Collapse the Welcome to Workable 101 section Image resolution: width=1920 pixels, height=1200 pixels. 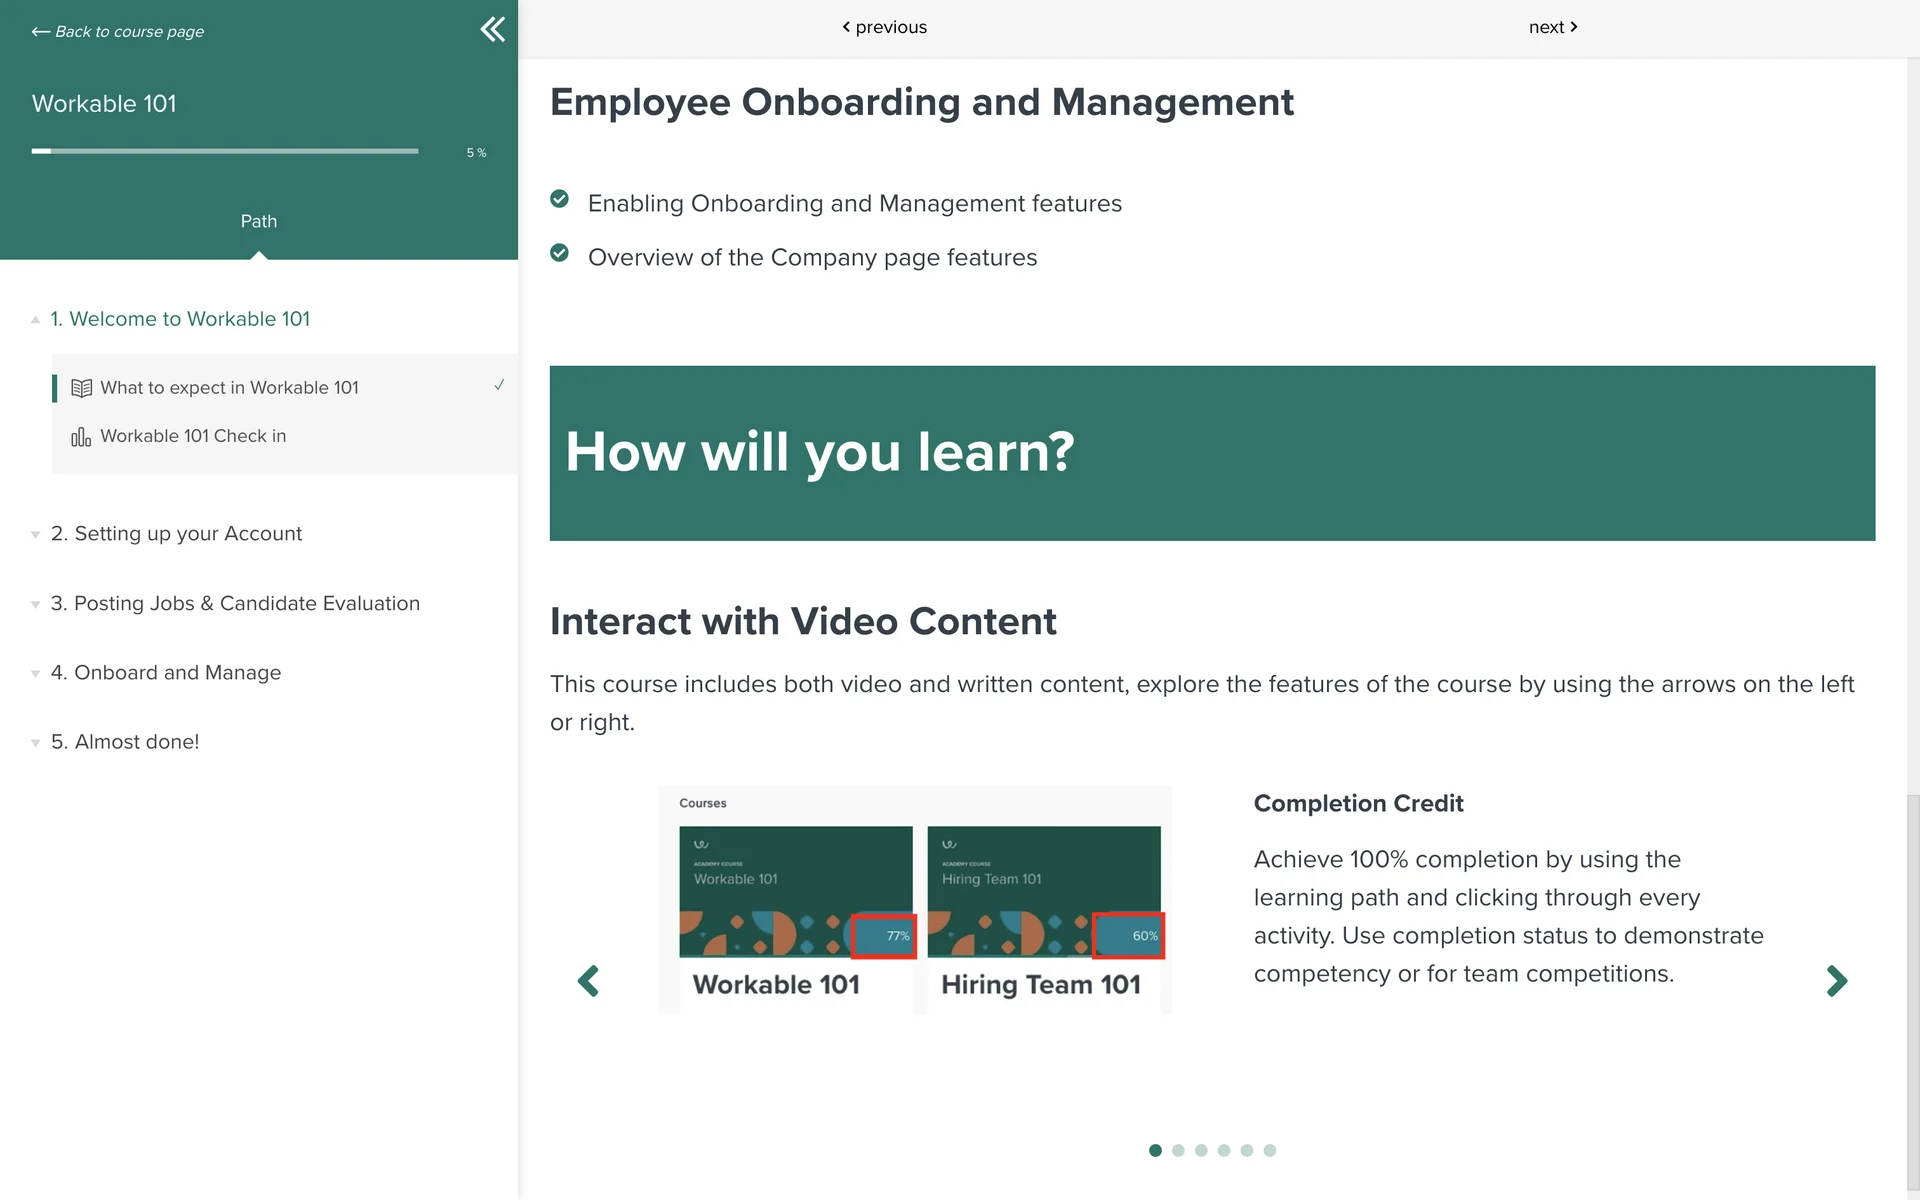[180, 319]
